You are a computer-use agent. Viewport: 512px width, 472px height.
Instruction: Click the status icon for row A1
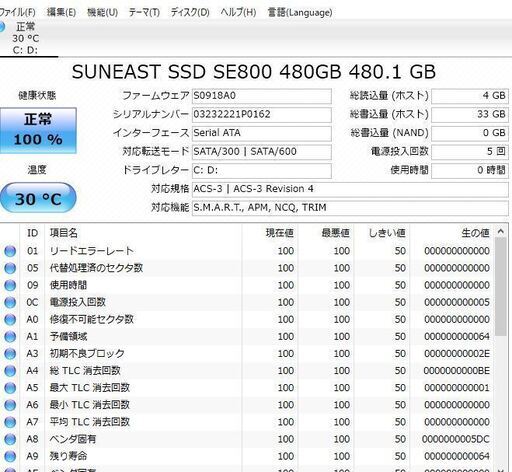(10, 337)
